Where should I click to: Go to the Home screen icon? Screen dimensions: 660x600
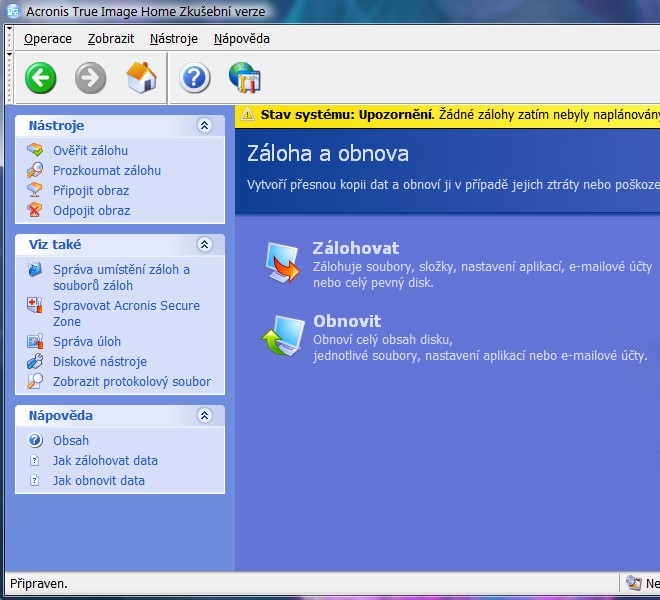click(x=141, y=77)
